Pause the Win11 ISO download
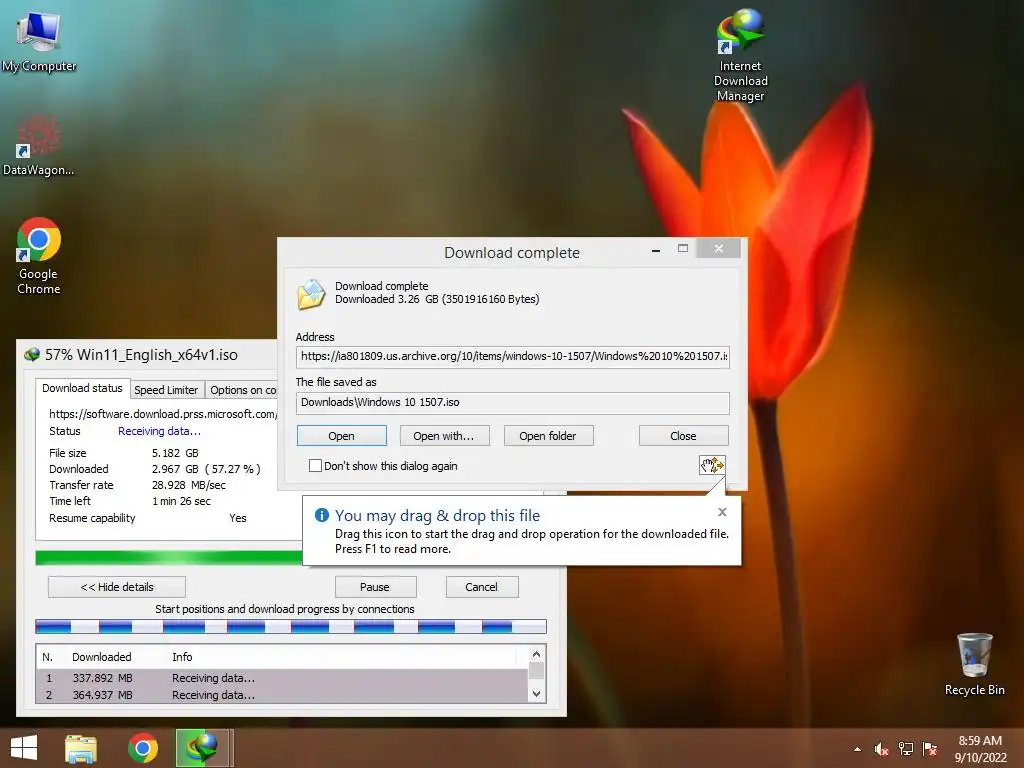Screen dimensions: 1024x768 pos(375,586)
